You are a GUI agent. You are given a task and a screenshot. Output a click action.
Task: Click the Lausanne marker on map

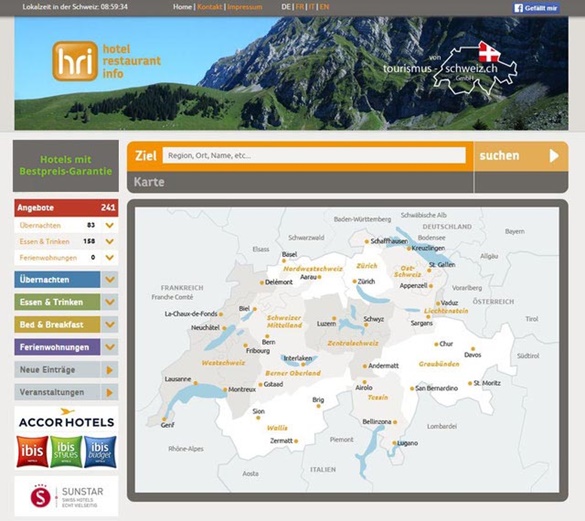(195, 383)
